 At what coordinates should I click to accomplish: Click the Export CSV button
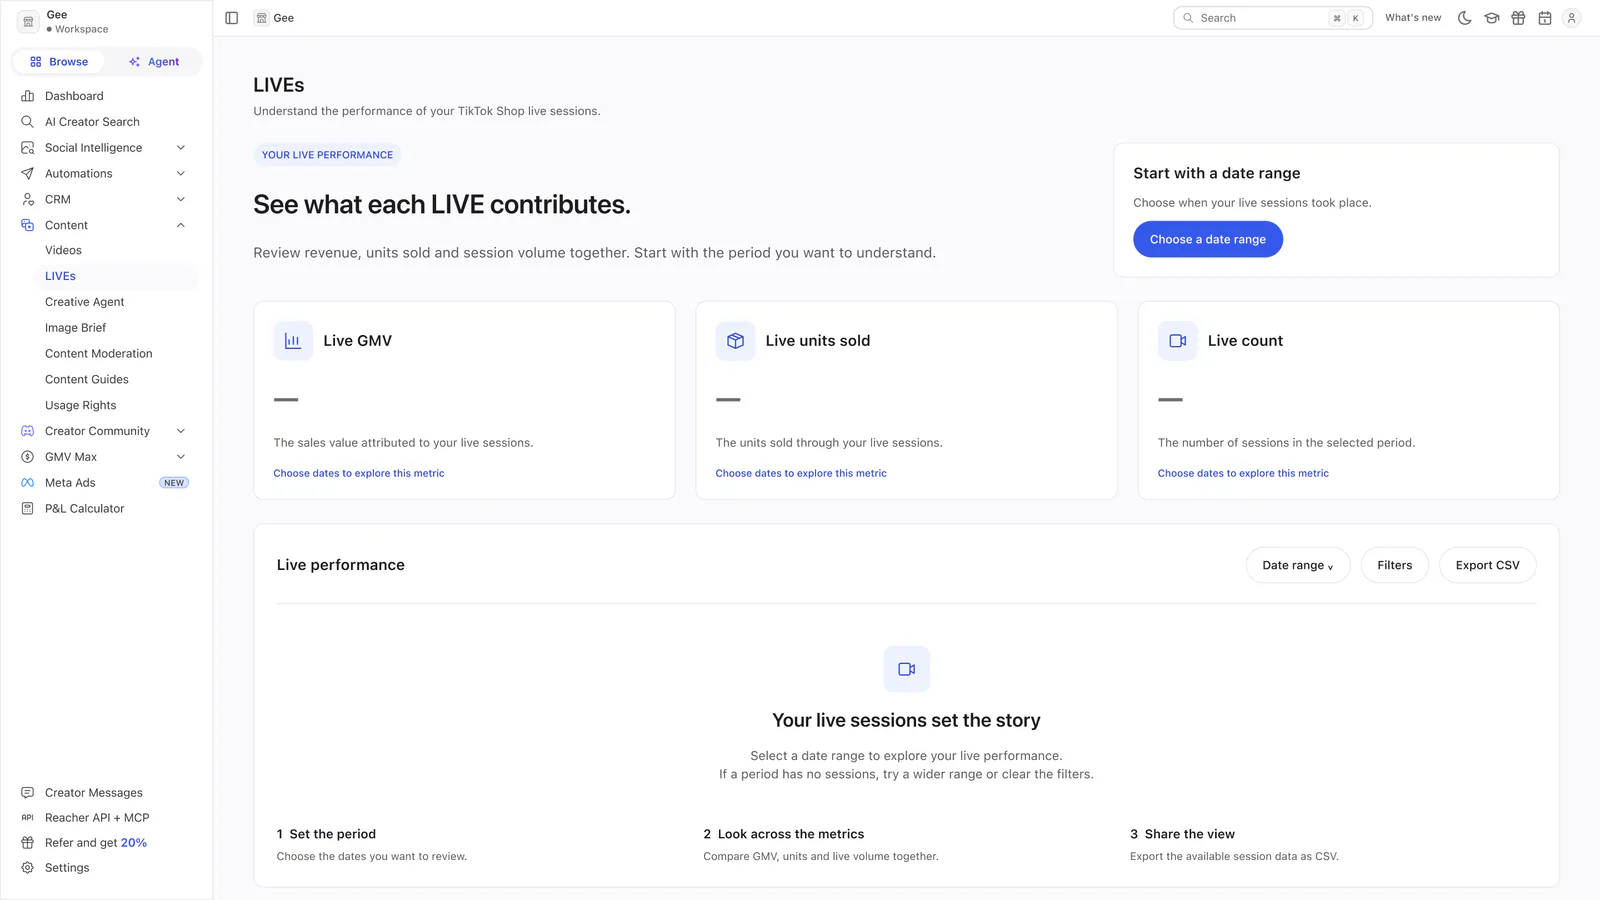[x=1488, y=565]
